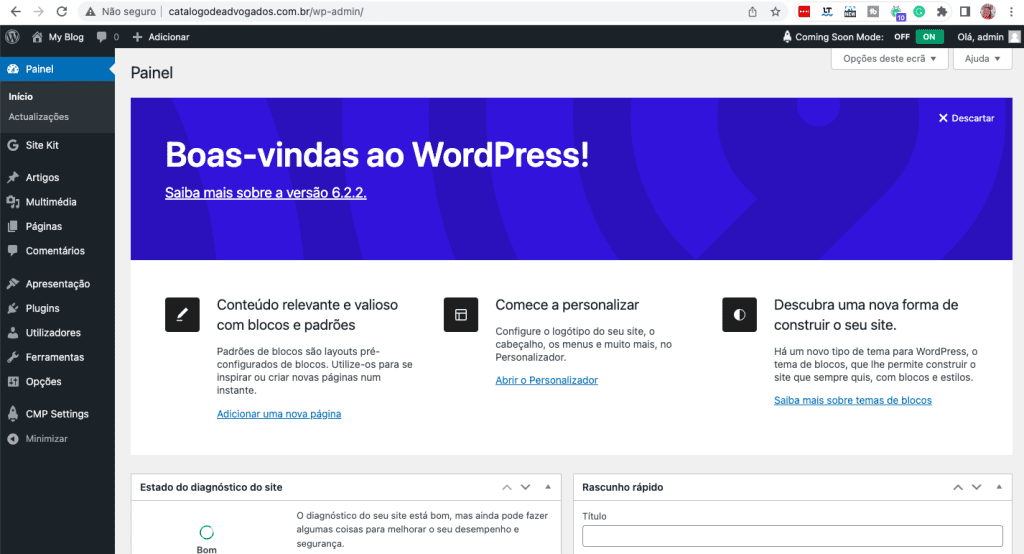Visit My Blog site home
Screen dimensions: 1024x554
point(58,37)
